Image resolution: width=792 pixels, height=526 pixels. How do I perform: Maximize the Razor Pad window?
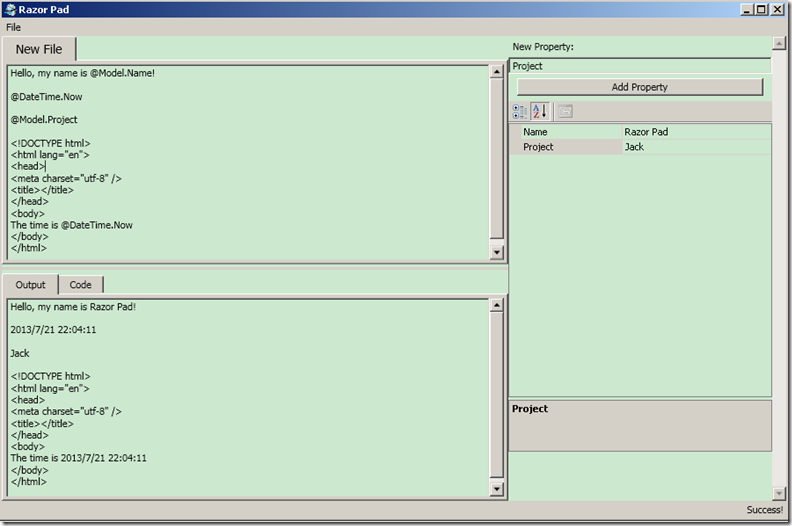point(761,9)
